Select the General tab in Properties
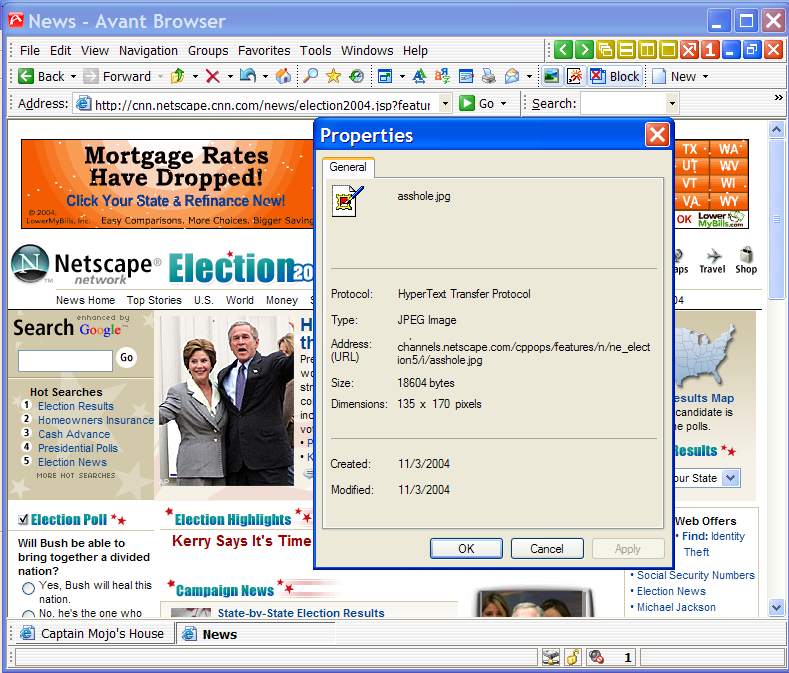Image resolution: width=789 pixels, height=673 pixels. [348, 167]
